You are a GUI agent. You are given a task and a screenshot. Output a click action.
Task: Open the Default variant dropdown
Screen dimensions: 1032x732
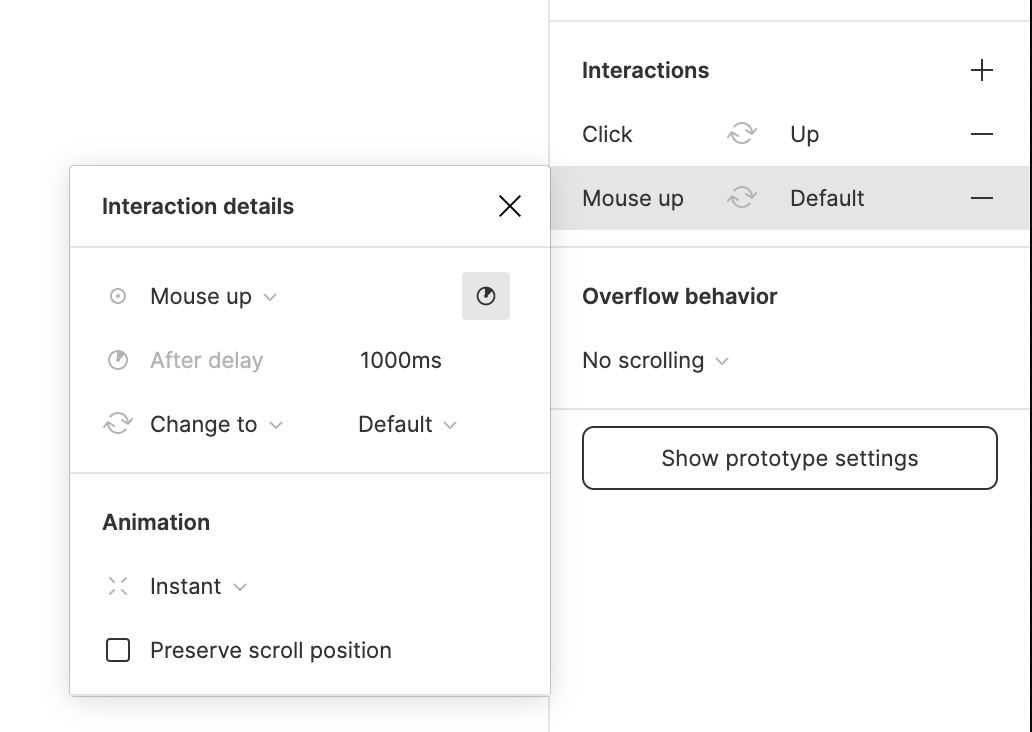pyautogui.click(x=407, y=425)
